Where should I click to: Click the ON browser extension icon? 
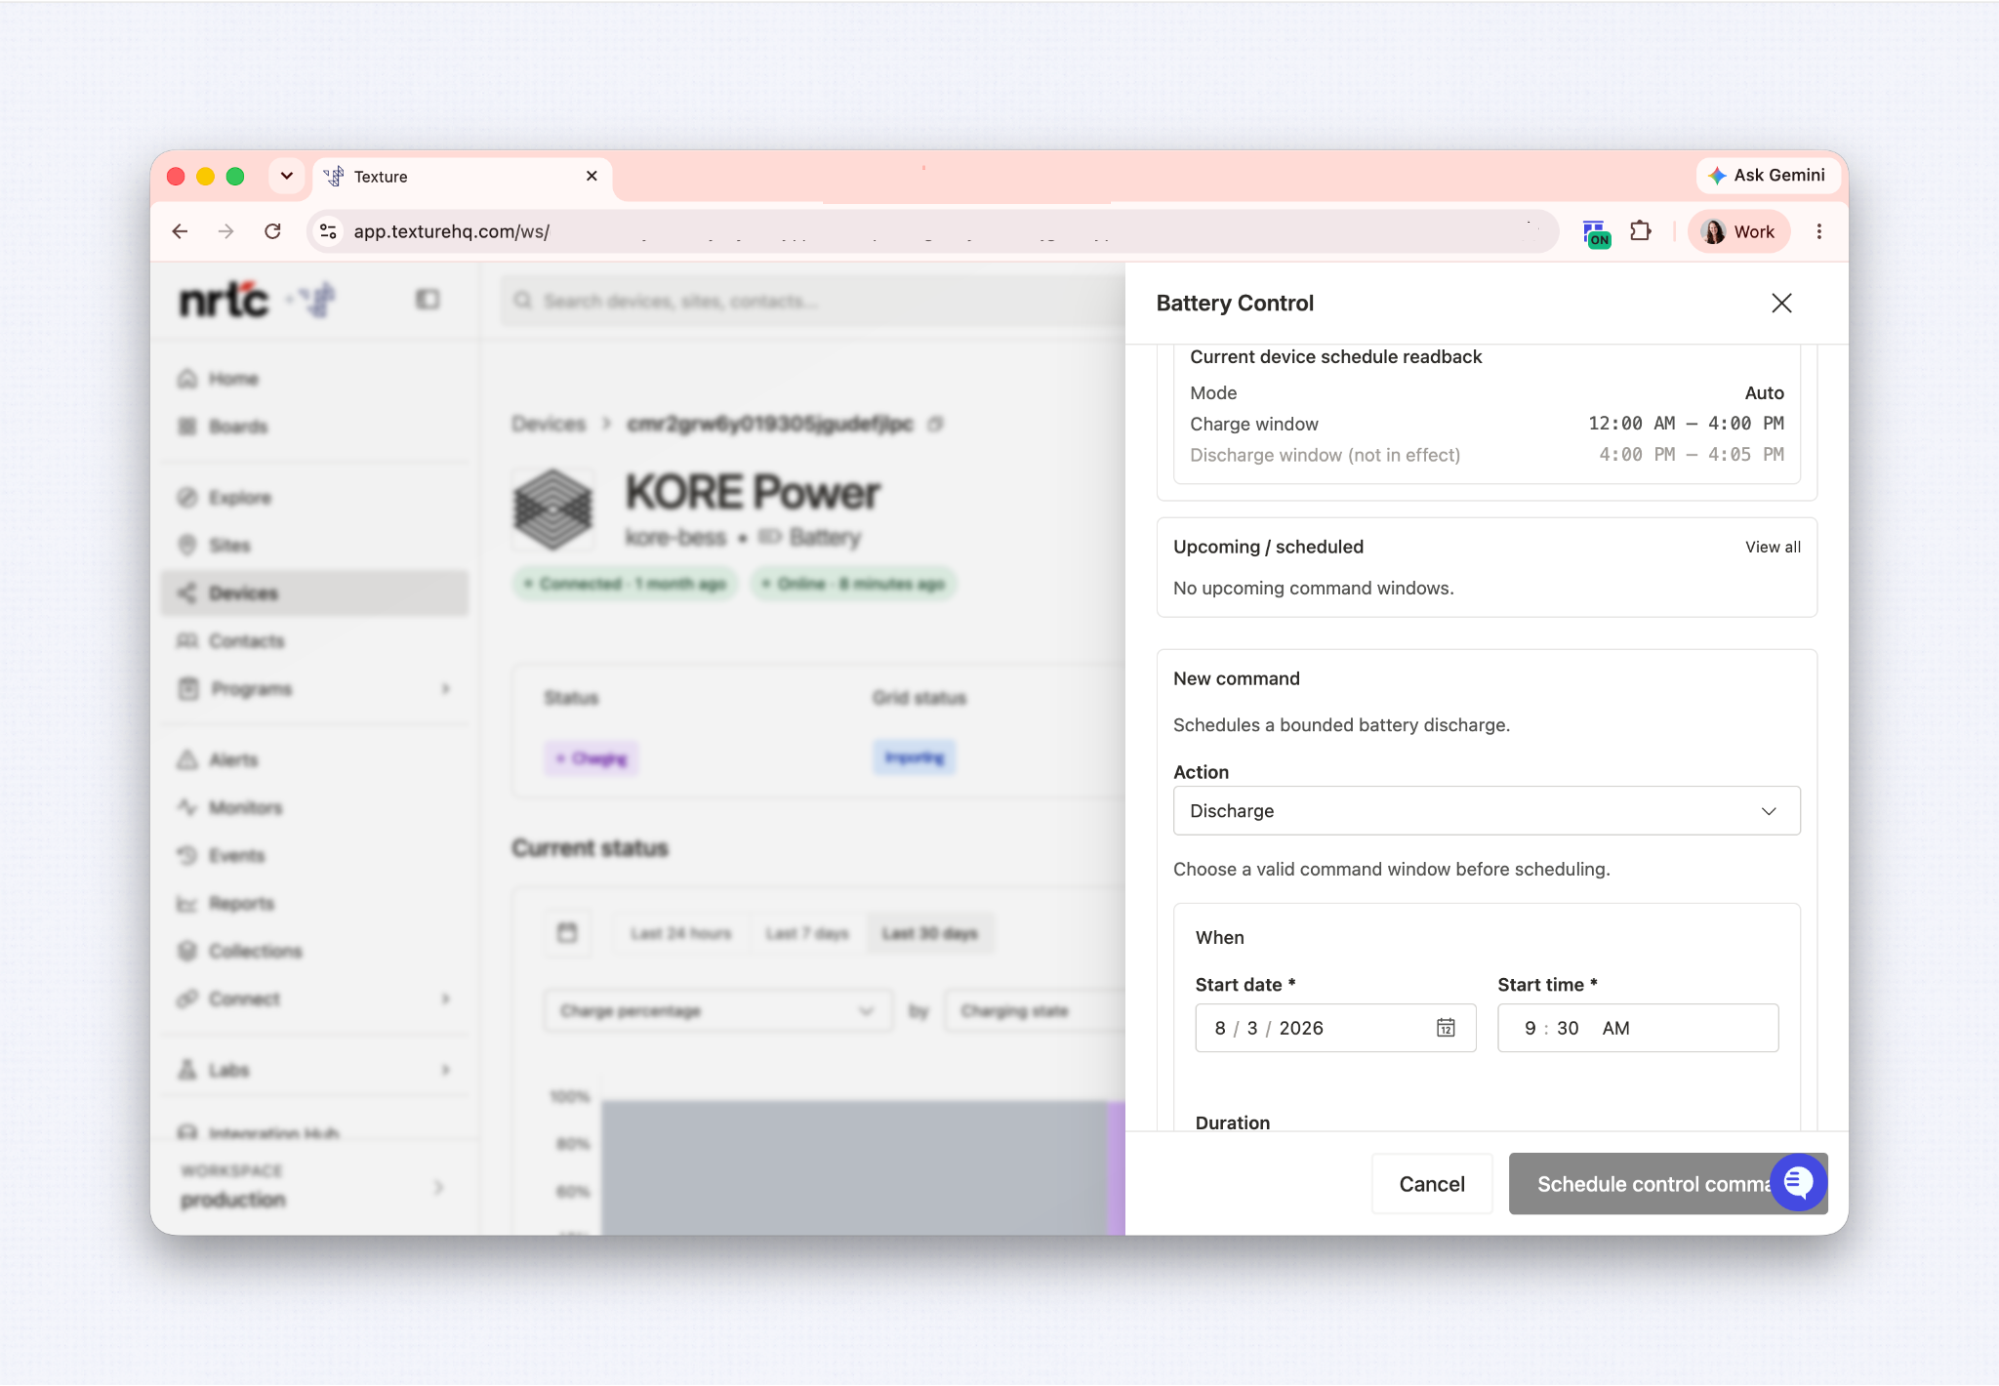click(x=1596, y=233)
